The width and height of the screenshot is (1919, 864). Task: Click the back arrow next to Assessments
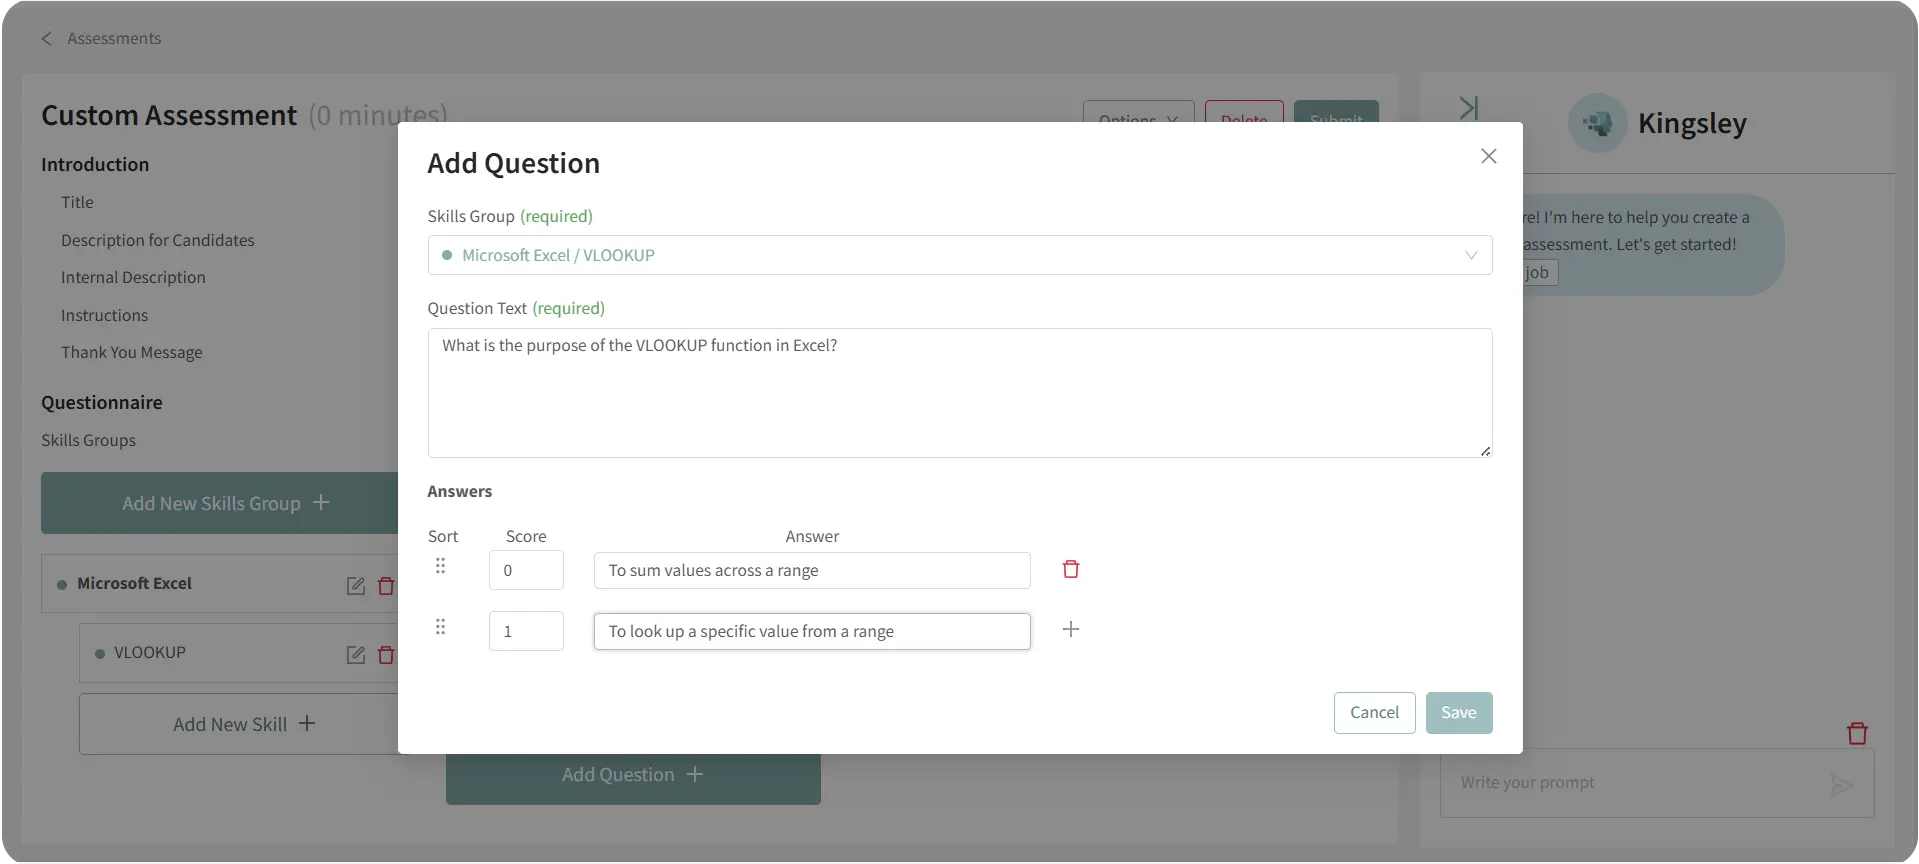pos(46,38)
